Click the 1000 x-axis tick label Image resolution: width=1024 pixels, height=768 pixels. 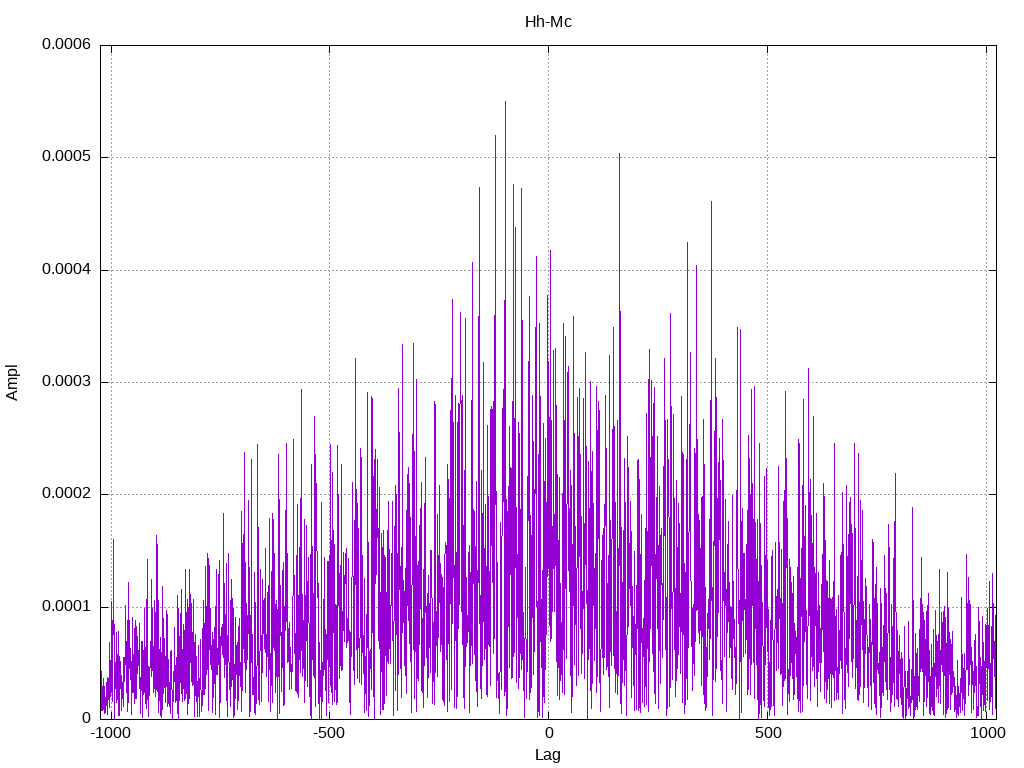(x=987, y=733)
